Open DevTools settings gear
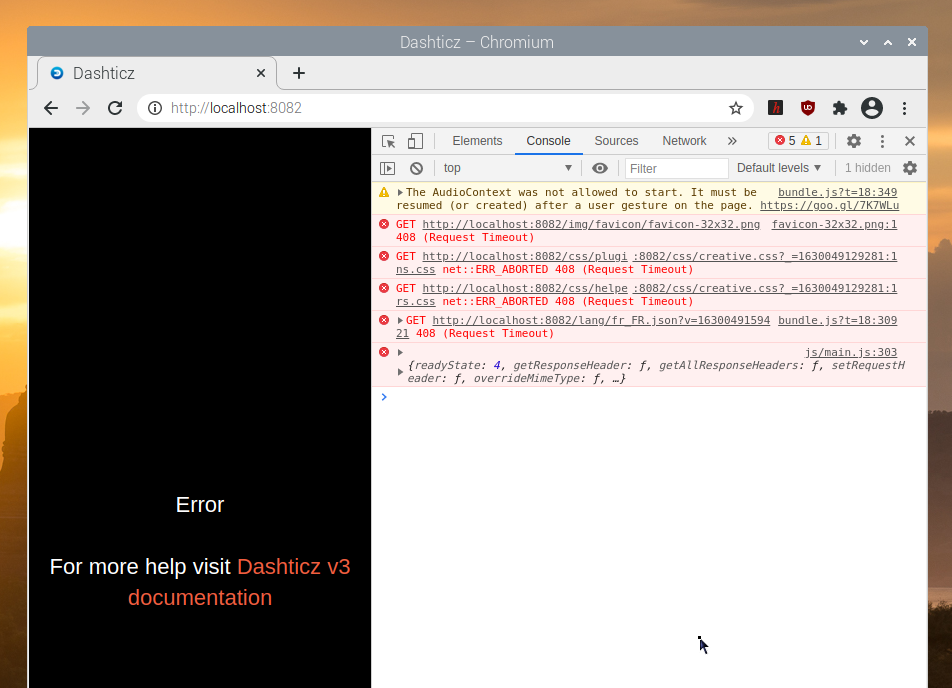 click(854, 141)
